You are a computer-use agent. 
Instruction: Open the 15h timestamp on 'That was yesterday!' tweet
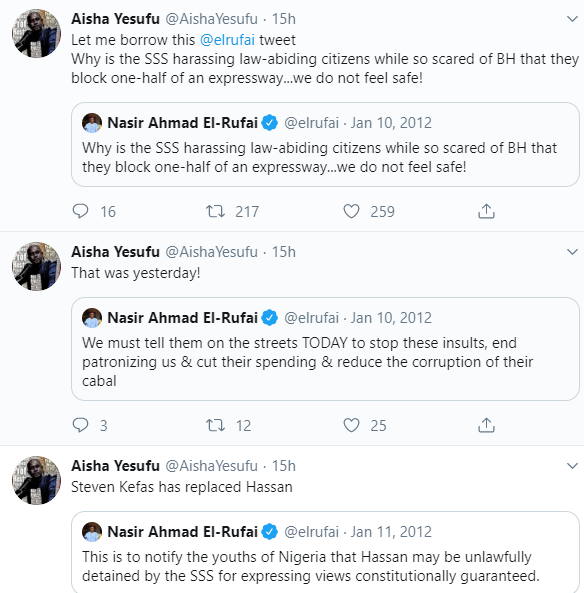pyautogui.click(x=284, y=252)
